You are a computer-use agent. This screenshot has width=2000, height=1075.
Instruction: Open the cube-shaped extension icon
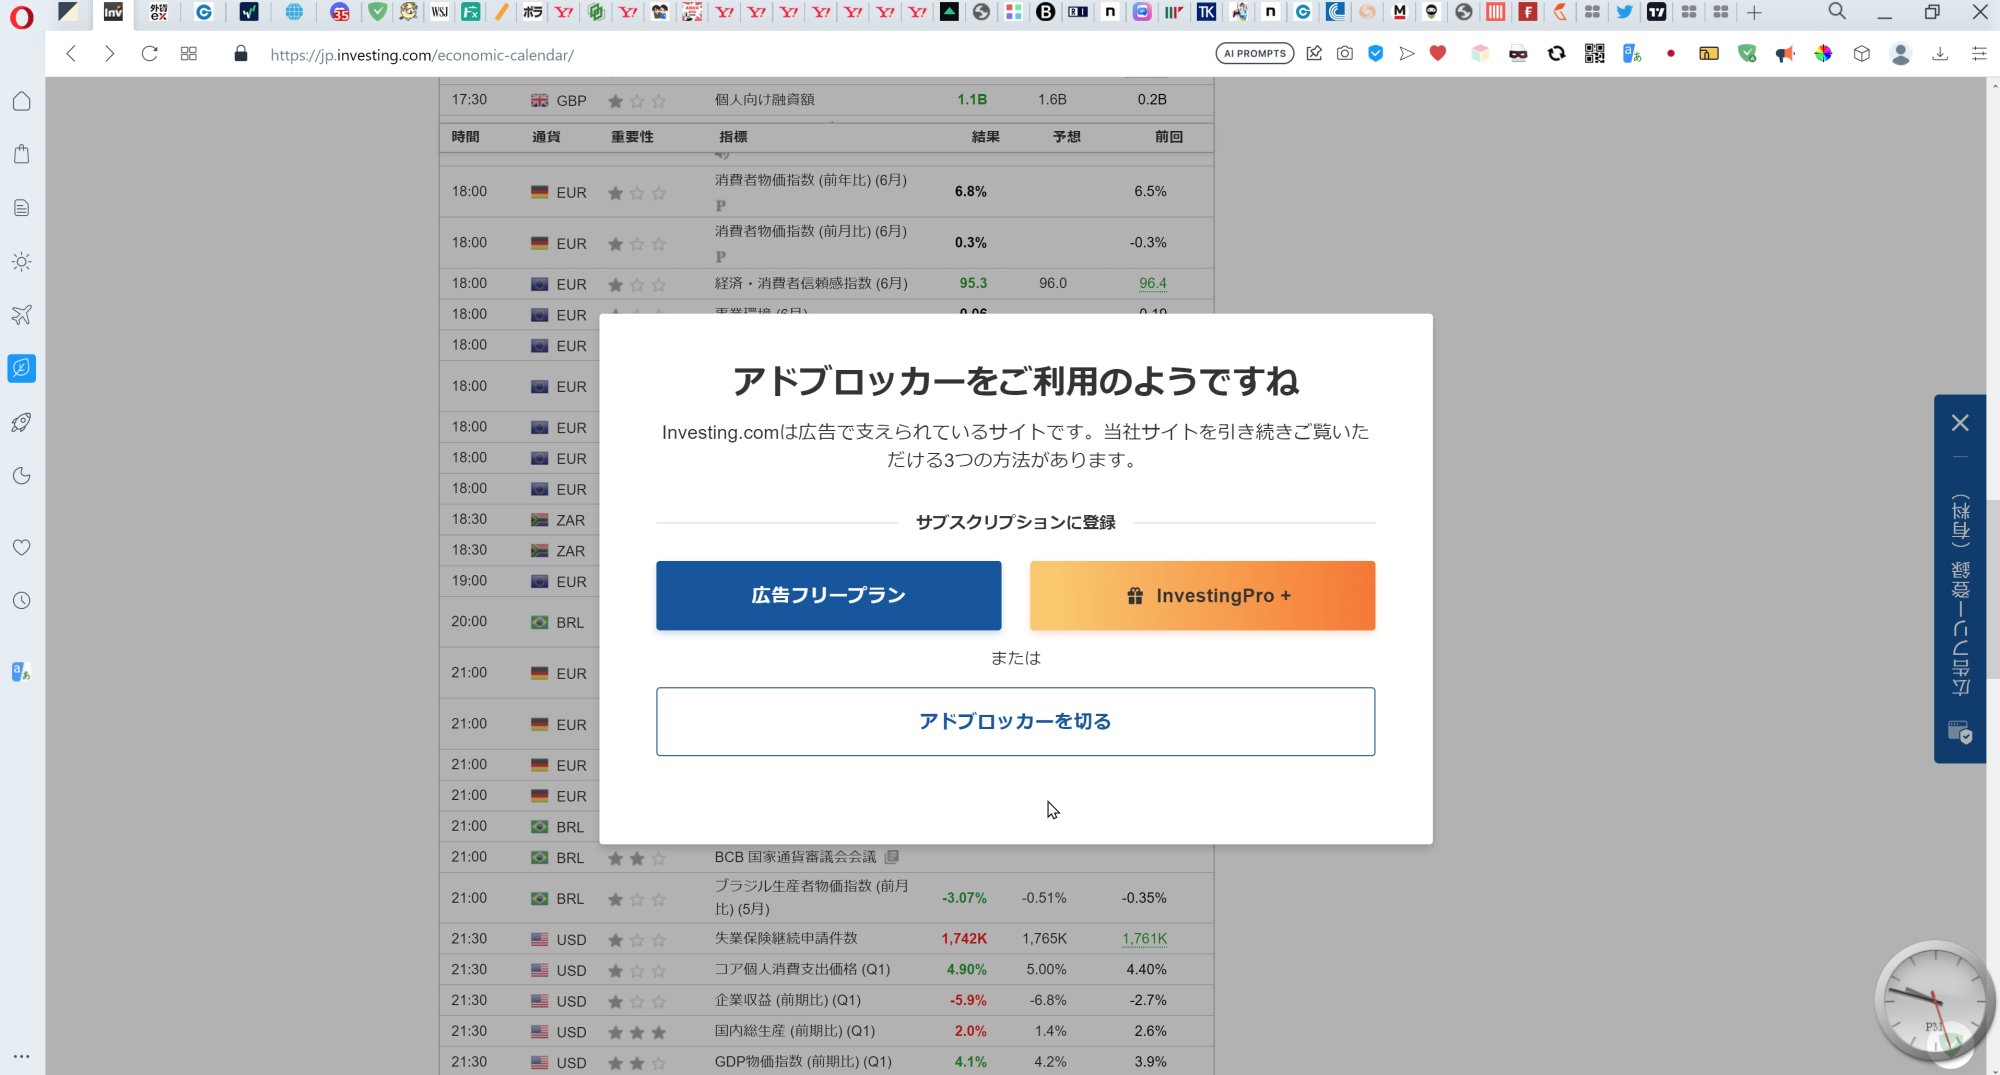point(1862,54)
